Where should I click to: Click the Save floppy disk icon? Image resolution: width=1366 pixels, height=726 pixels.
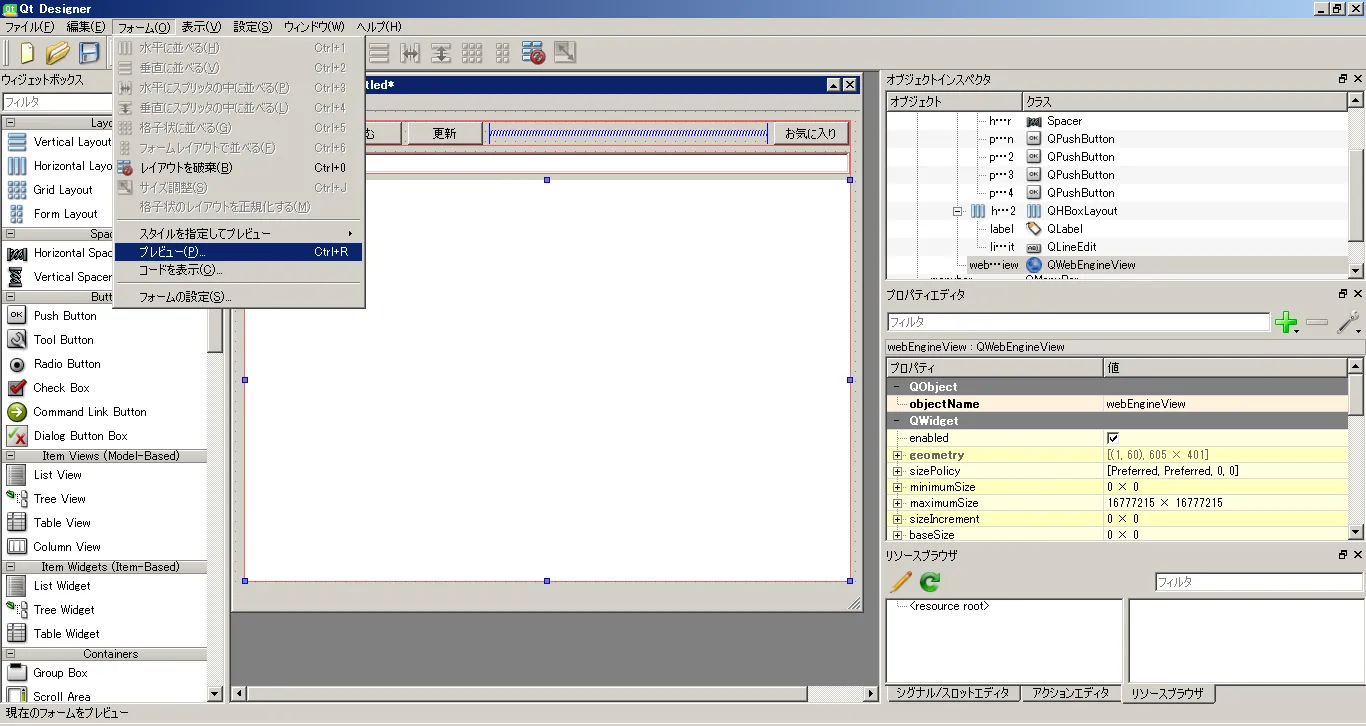click(x=89, y=53)
